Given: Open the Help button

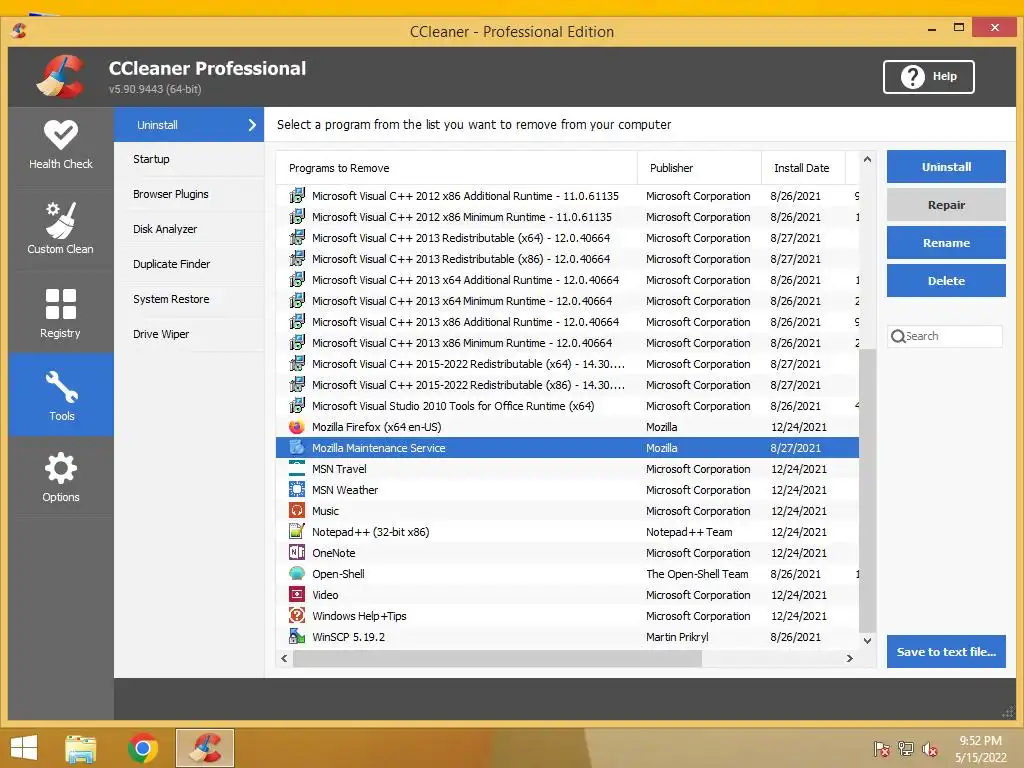Looking at the screenshot, I should pyautogui.click(x=929, y=76).
